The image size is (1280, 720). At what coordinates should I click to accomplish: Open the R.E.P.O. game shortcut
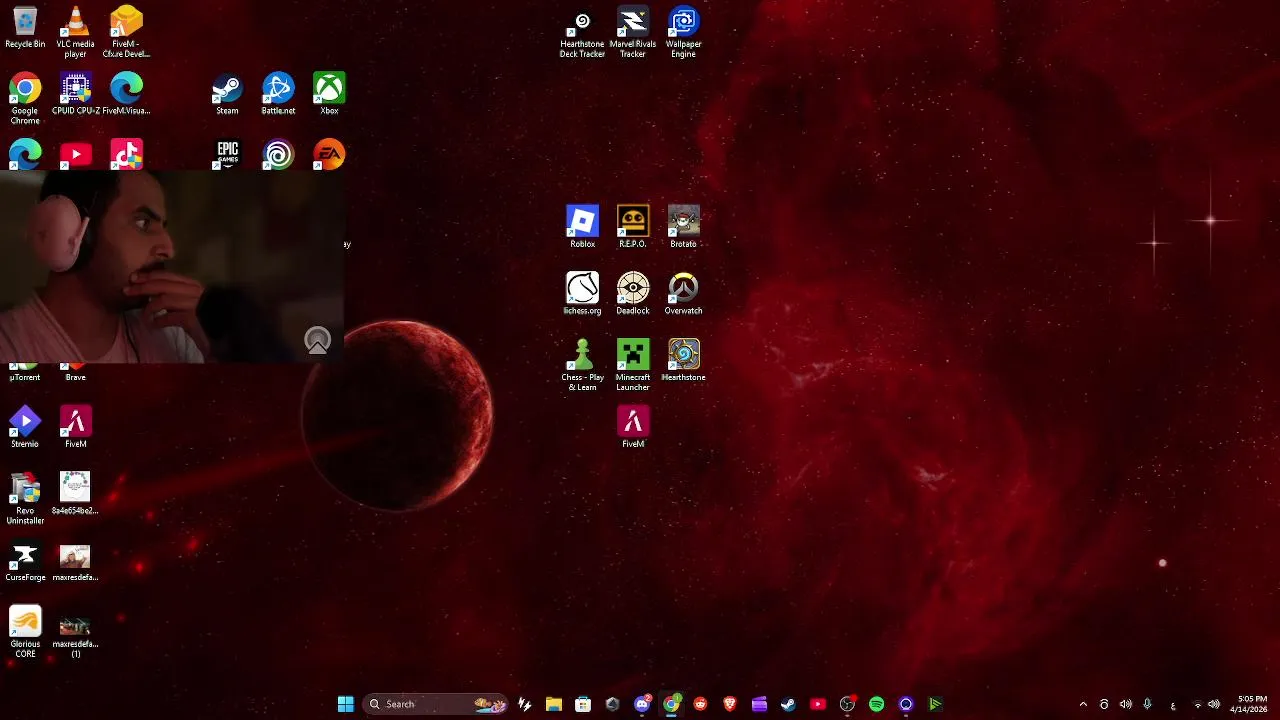tap(632, 226)
